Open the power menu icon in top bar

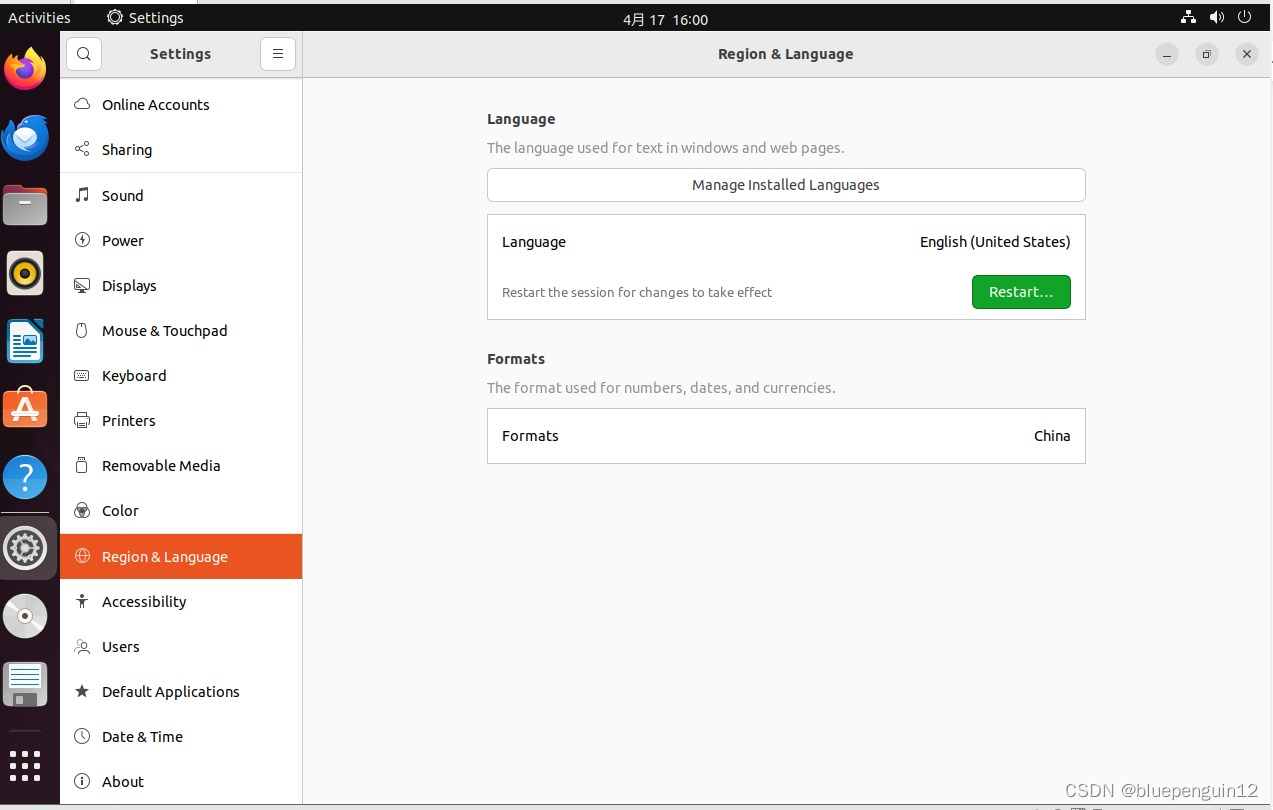click(x=1245, y=17)
